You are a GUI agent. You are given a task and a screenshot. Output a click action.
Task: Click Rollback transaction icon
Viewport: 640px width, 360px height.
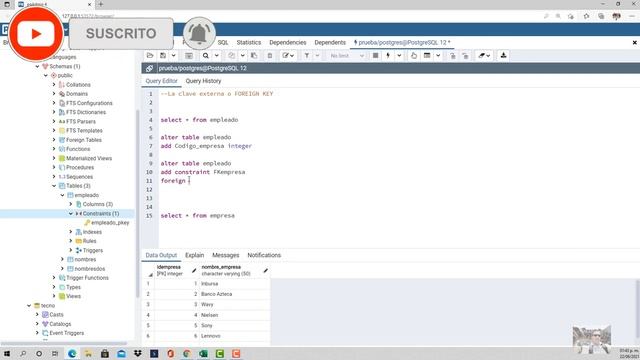[x=465, y=56]
